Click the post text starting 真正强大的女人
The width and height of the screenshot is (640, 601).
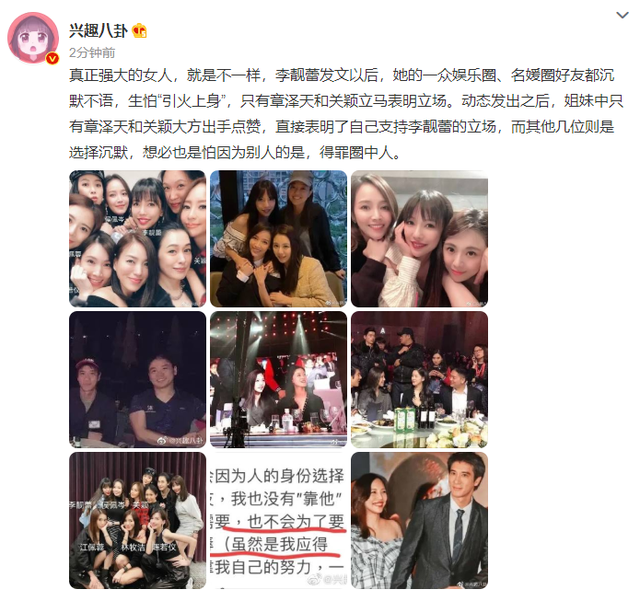(346, 114)
